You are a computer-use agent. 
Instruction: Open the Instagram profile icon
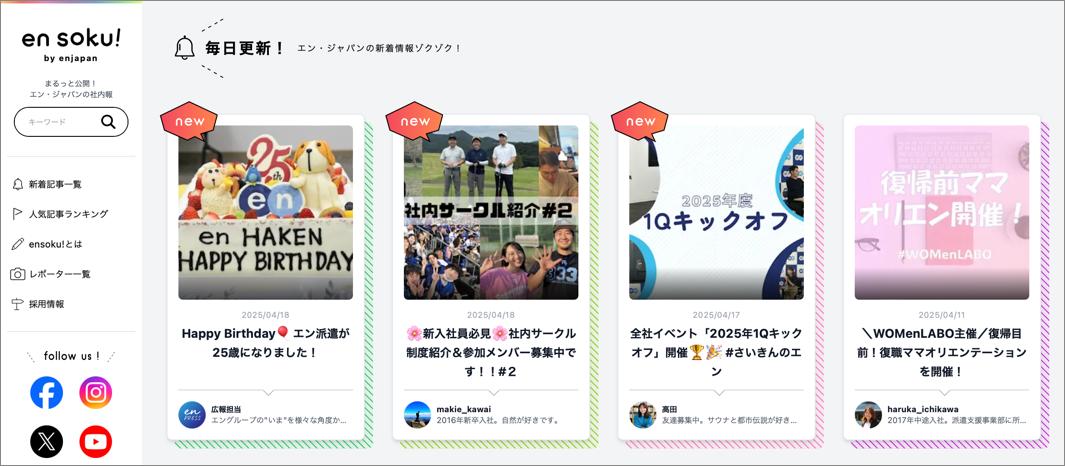96,393
